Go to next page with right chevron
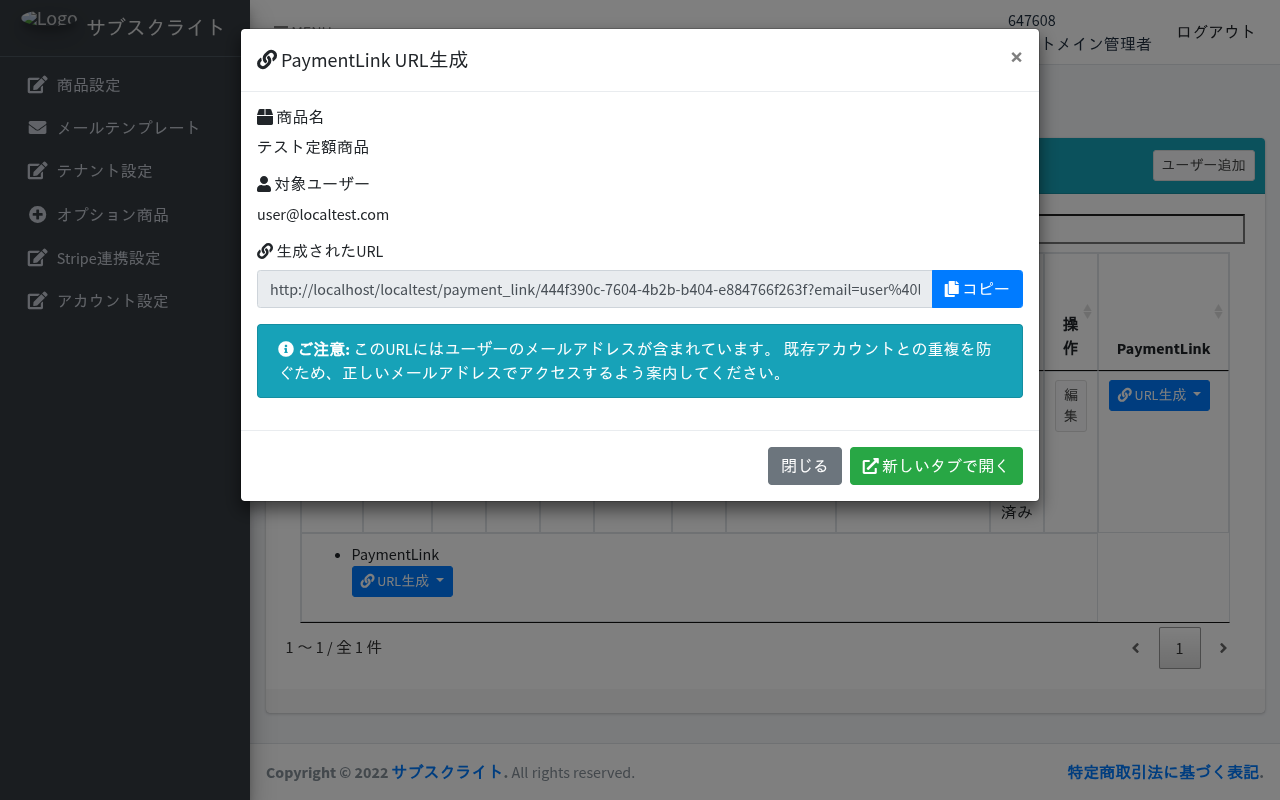1280x800 pixels. pyautogui.click(x=1223, y=648)
